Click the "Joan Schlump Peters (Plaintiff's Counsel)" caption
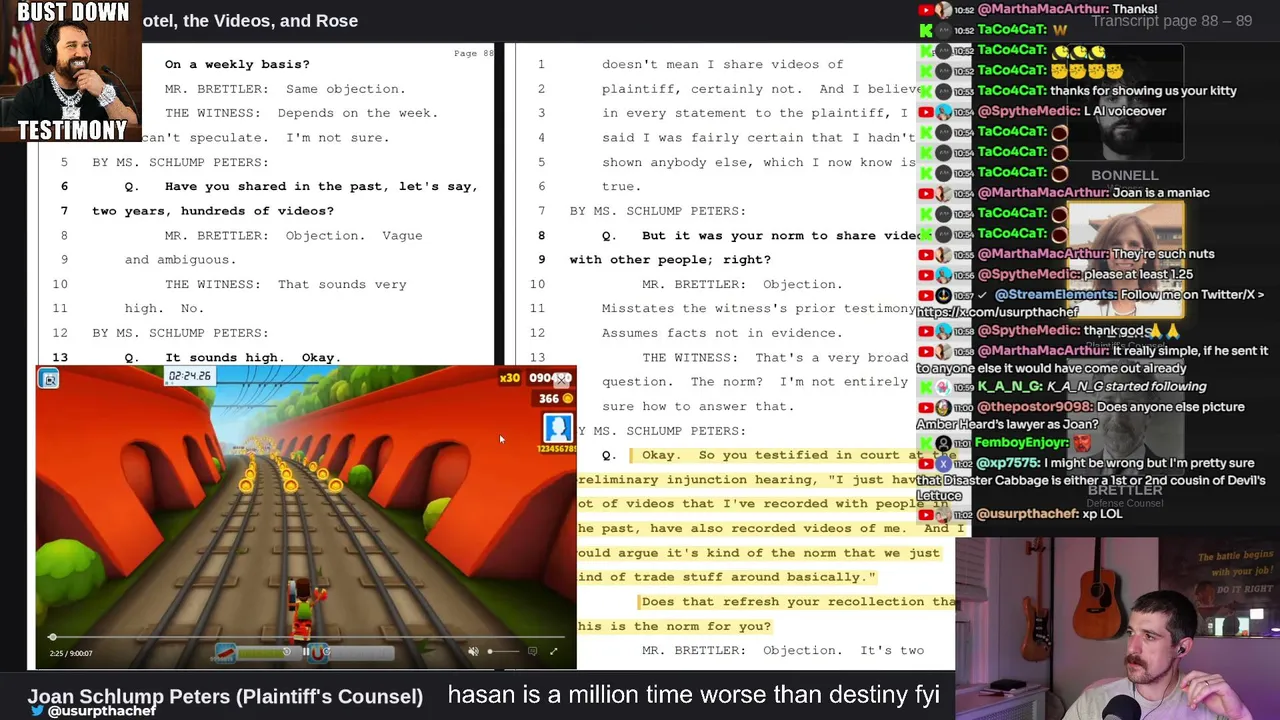 (x=225, y=696)
